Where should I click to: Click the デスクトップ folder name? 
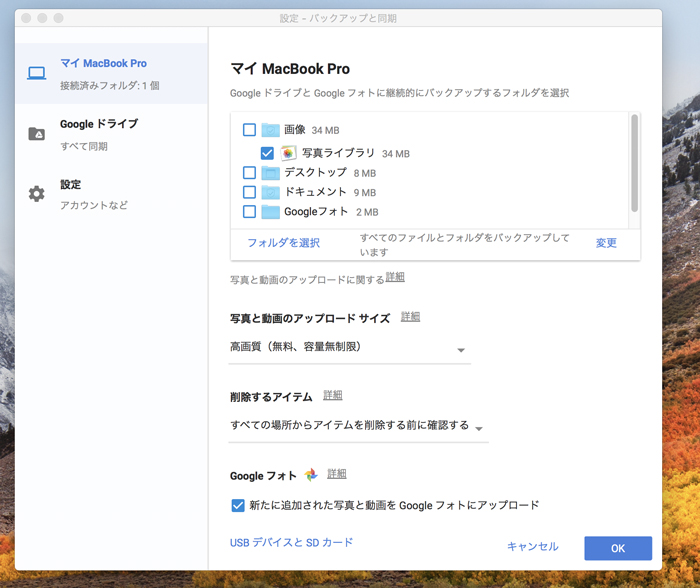pos(315,172)
